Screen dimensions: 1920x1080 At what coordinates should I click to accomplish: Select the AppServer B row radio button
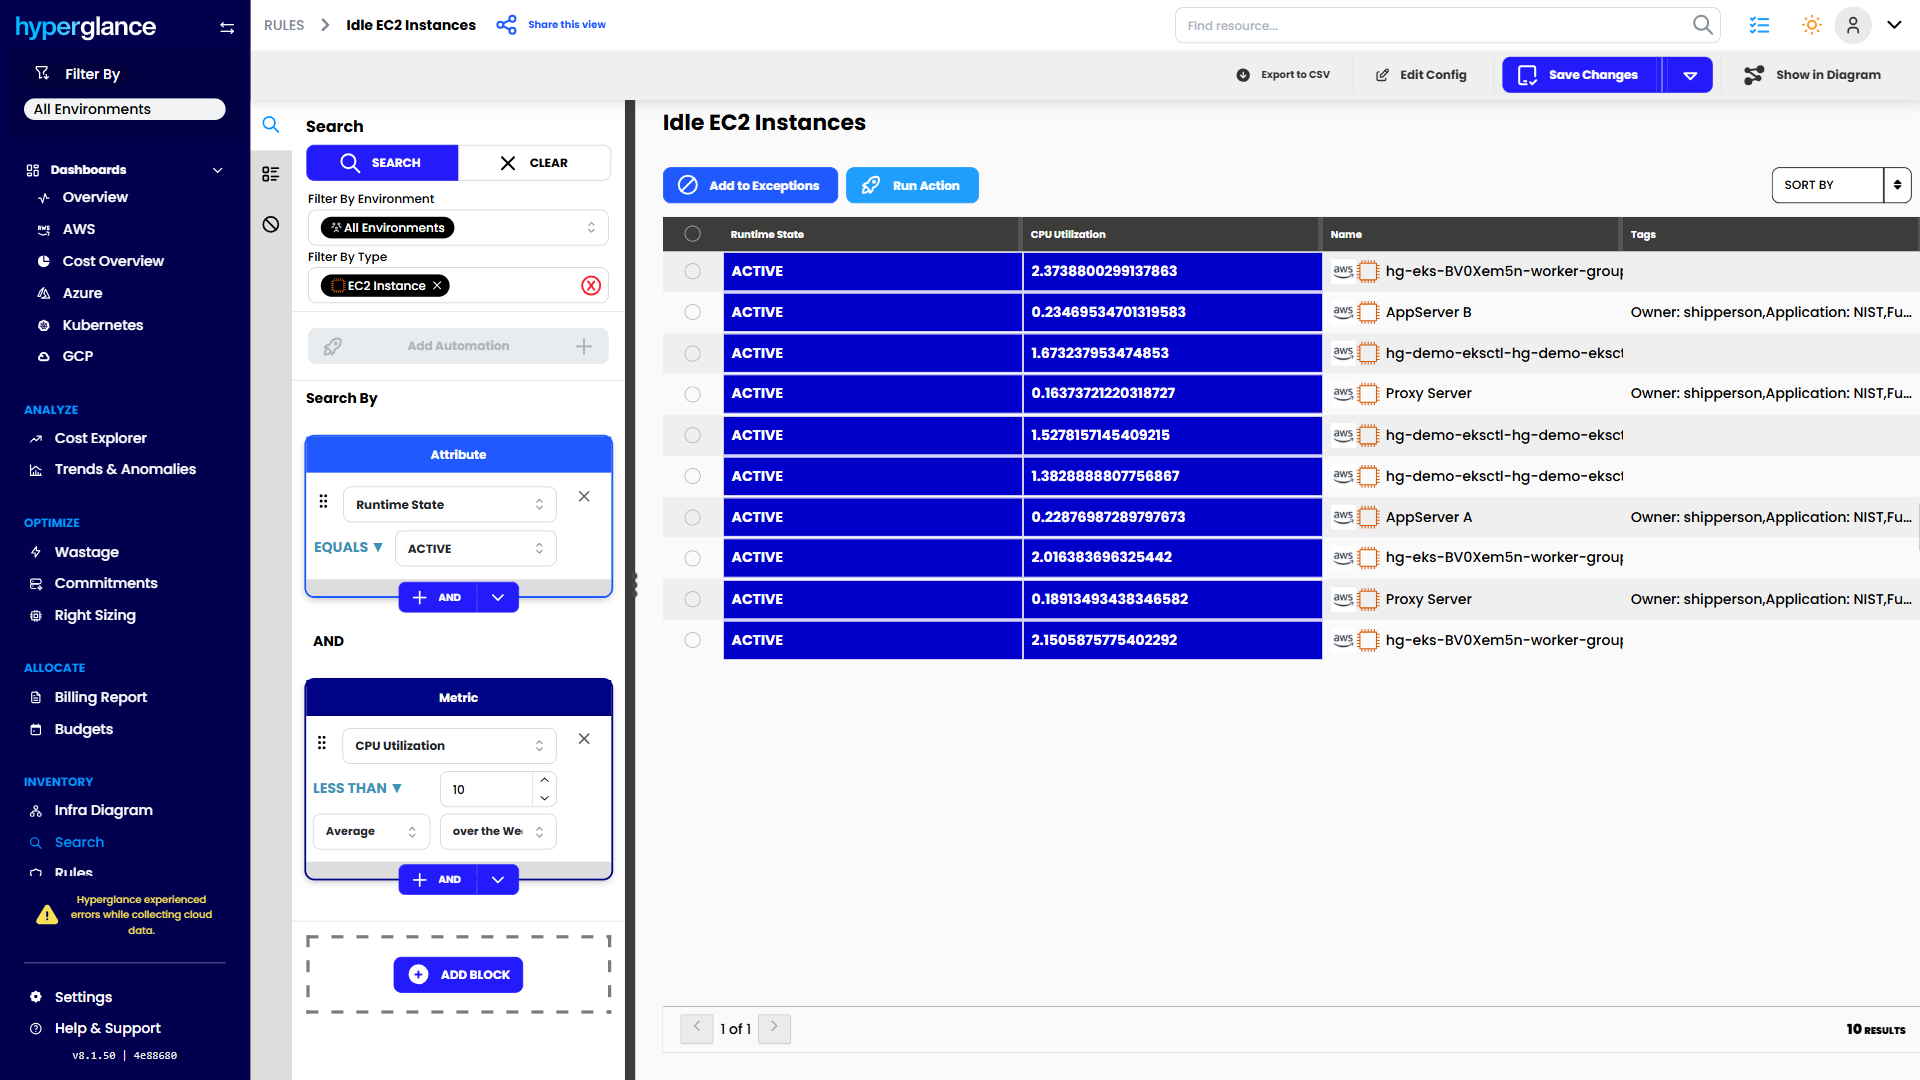tap(692, 312)
